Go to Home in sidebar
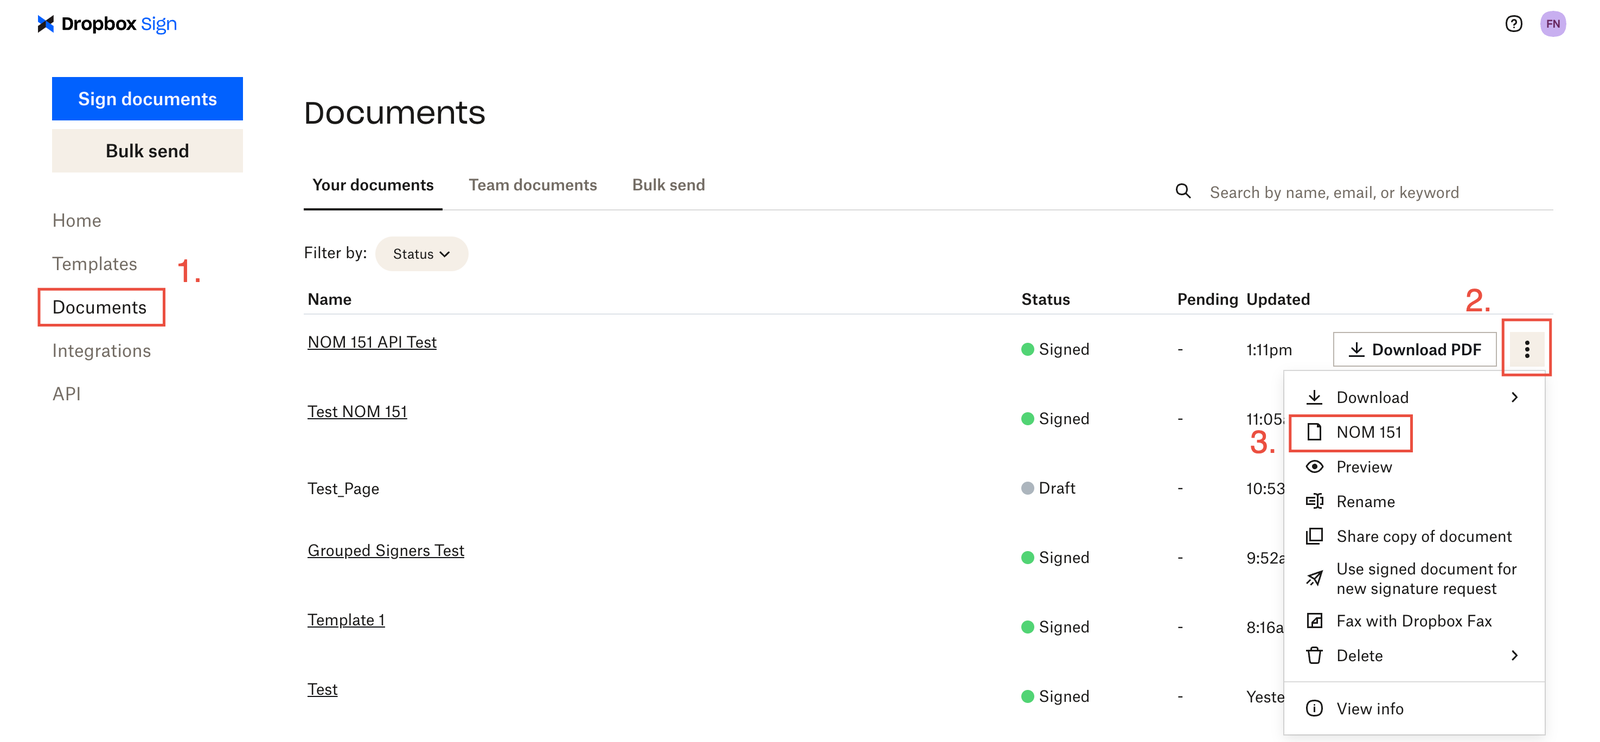 [x=77, y=220]
